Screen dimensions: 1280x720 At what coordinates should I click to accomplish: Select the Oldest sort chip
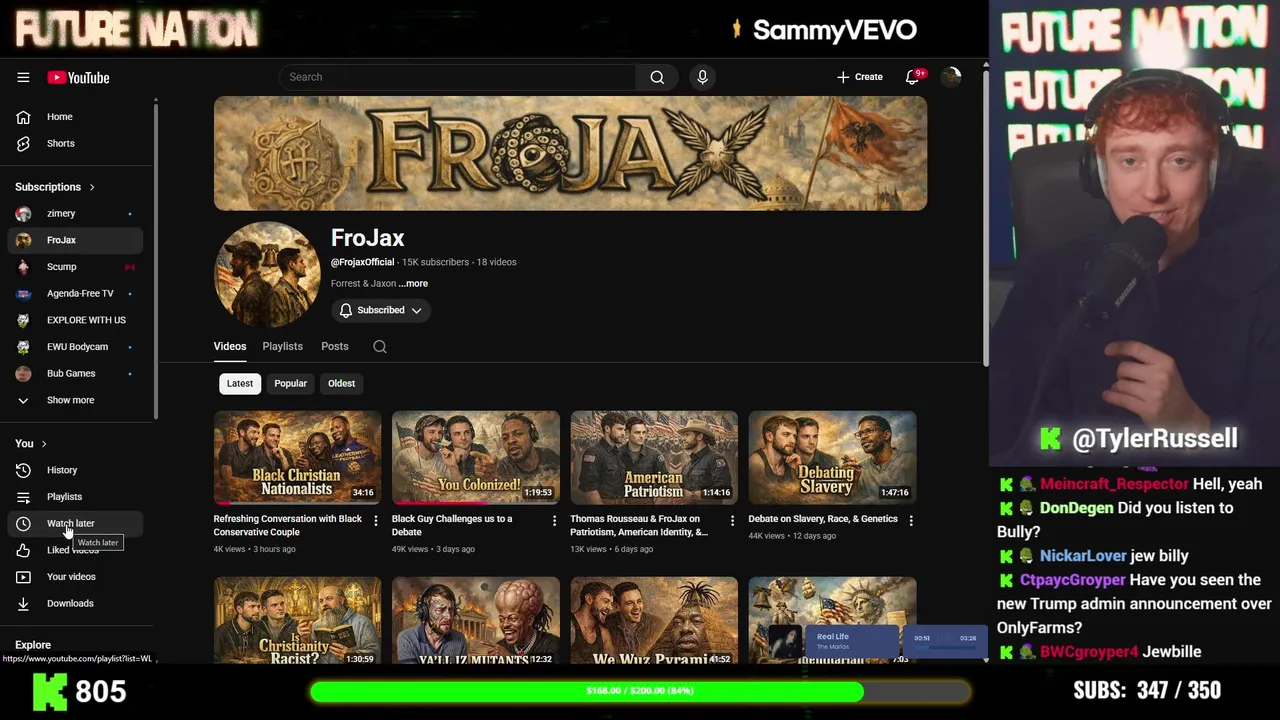[341, 383]
